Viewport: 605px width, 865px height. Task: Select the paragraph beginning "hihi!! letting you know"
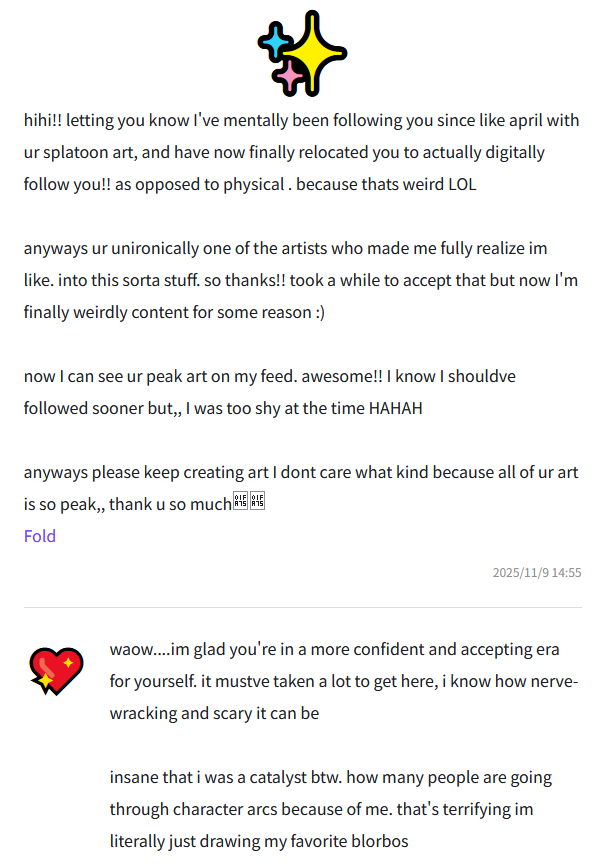click(301, 153)
